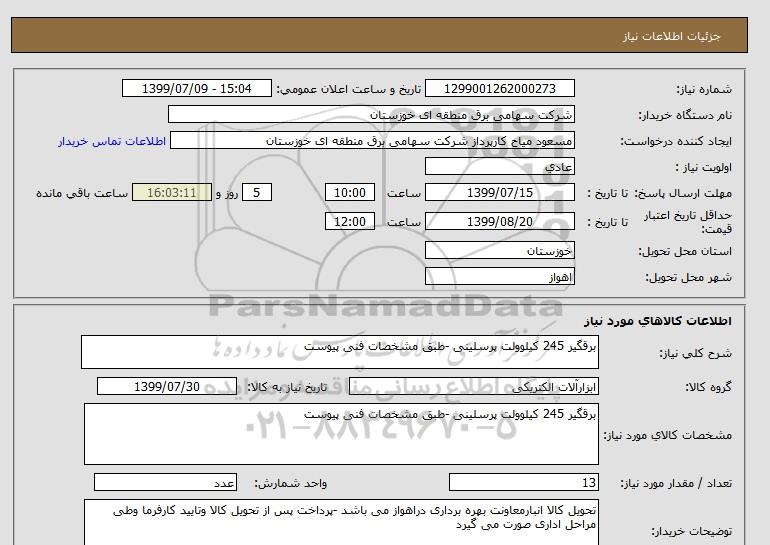The width and height of the screenshot is (770, 545).
Task: Click the تاریخ و ساعت اعلان عمومی label
Action: pos(349,89)
